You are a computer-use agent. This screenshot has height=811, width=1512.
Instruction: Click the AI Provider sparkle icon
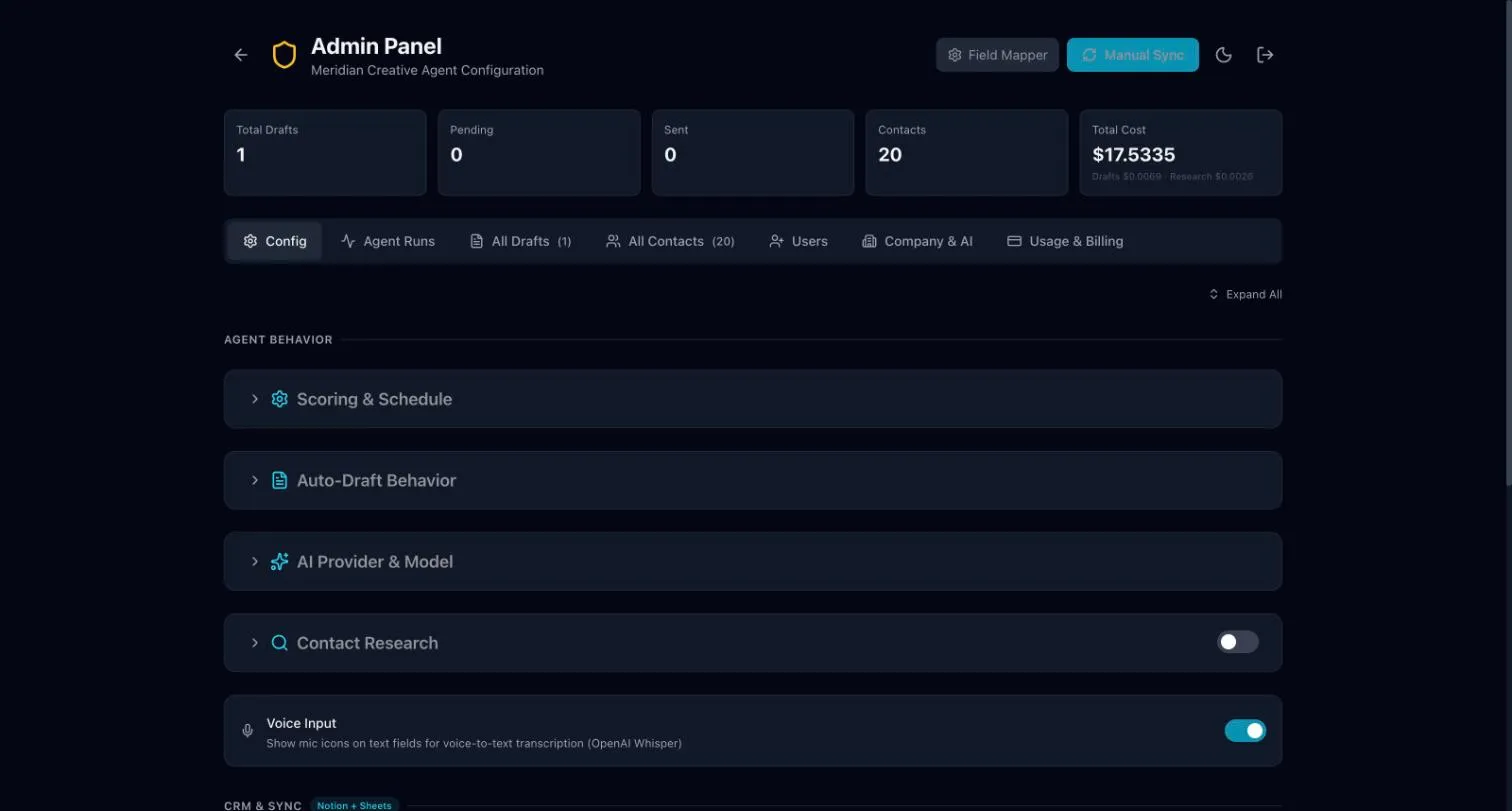[x=280, y=562]
